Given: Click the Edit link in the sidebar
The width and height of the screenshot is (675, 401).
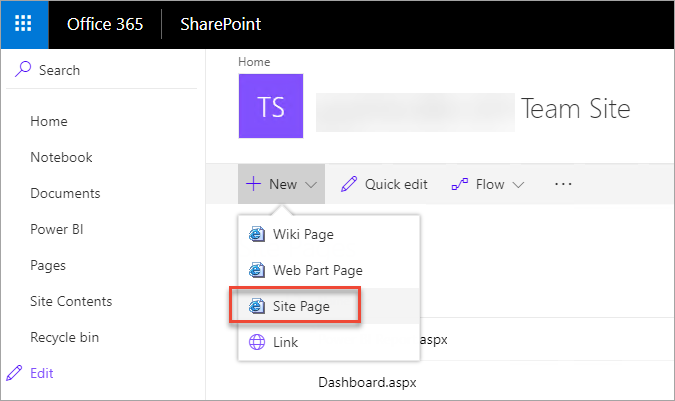Looking at the screenshot, I should click(x=42, y=373).
